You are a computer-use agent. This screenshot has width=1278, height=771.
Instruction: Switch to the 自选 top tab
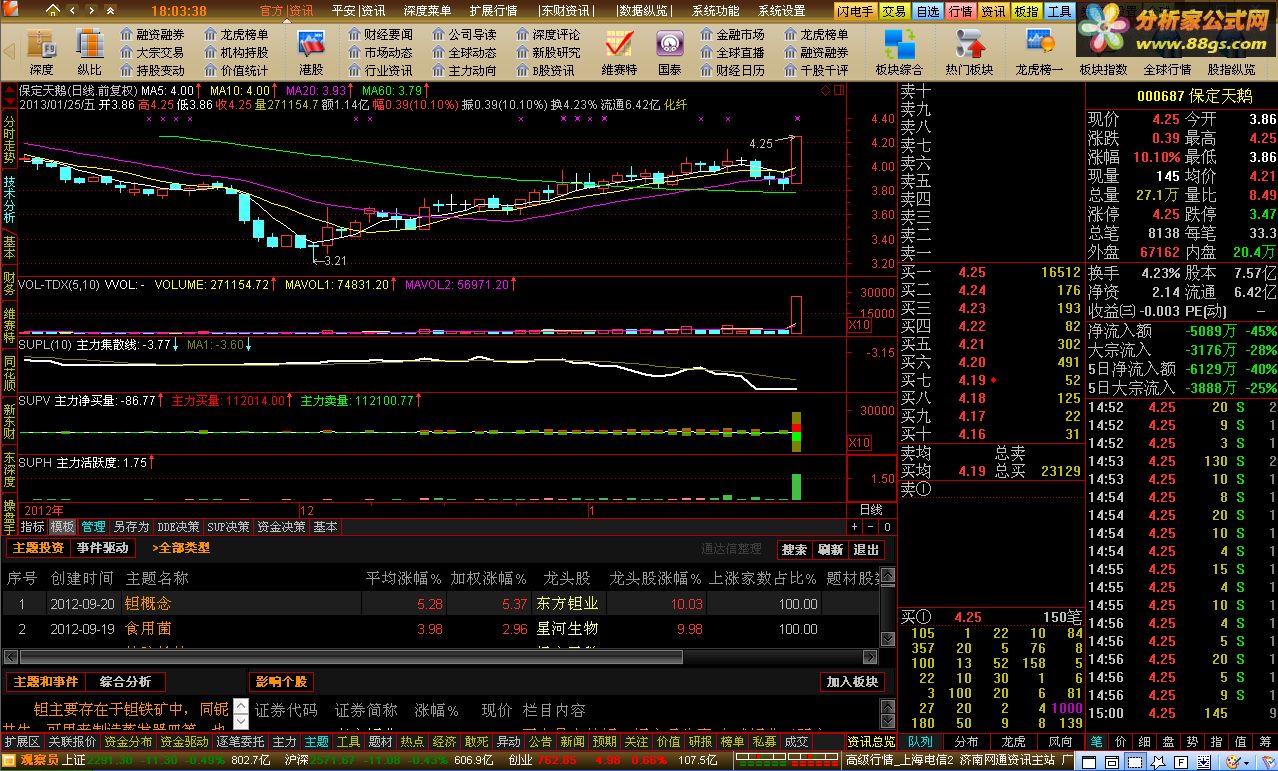click(x=927, y=11)
